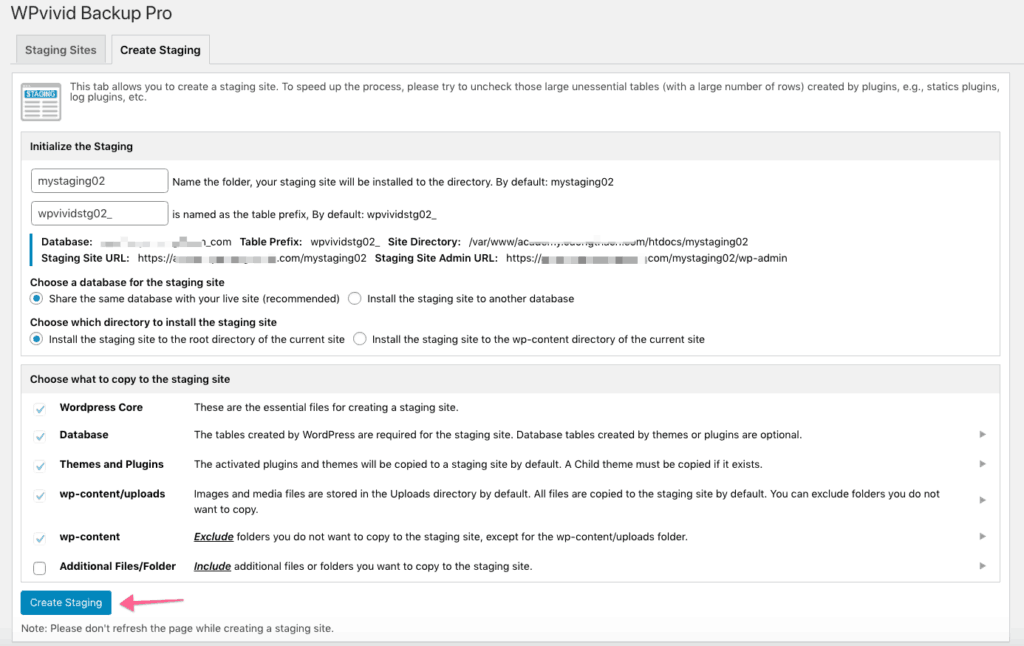The height and width of the screenshot is (646, 1024).
Task: Expand the wp-content row arrow
Action: [x=982, y=536]
